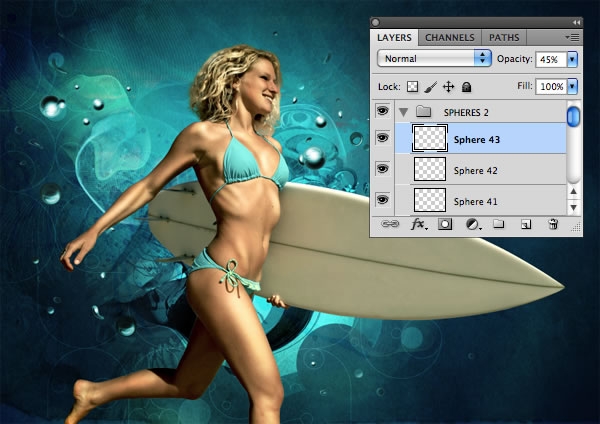Select the Sphere 41 layer name
This screenshot has width=600, height=424.
[x=476, y=202]
